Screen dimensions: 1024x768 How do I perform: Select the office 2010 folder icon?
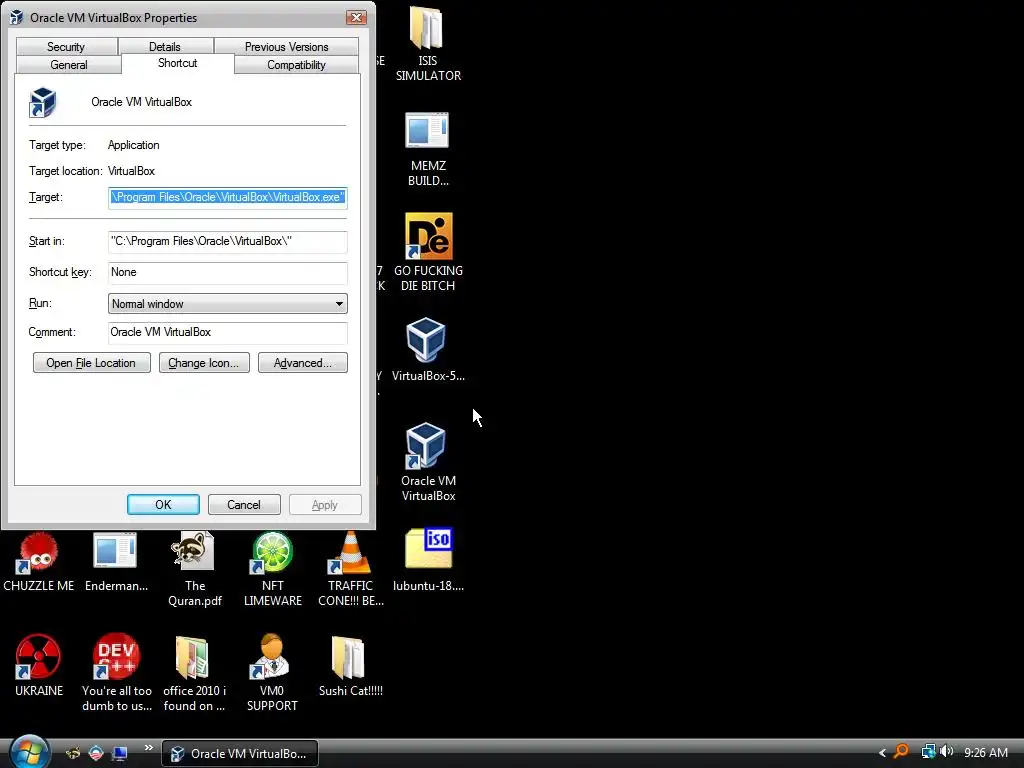pos(192,658)
